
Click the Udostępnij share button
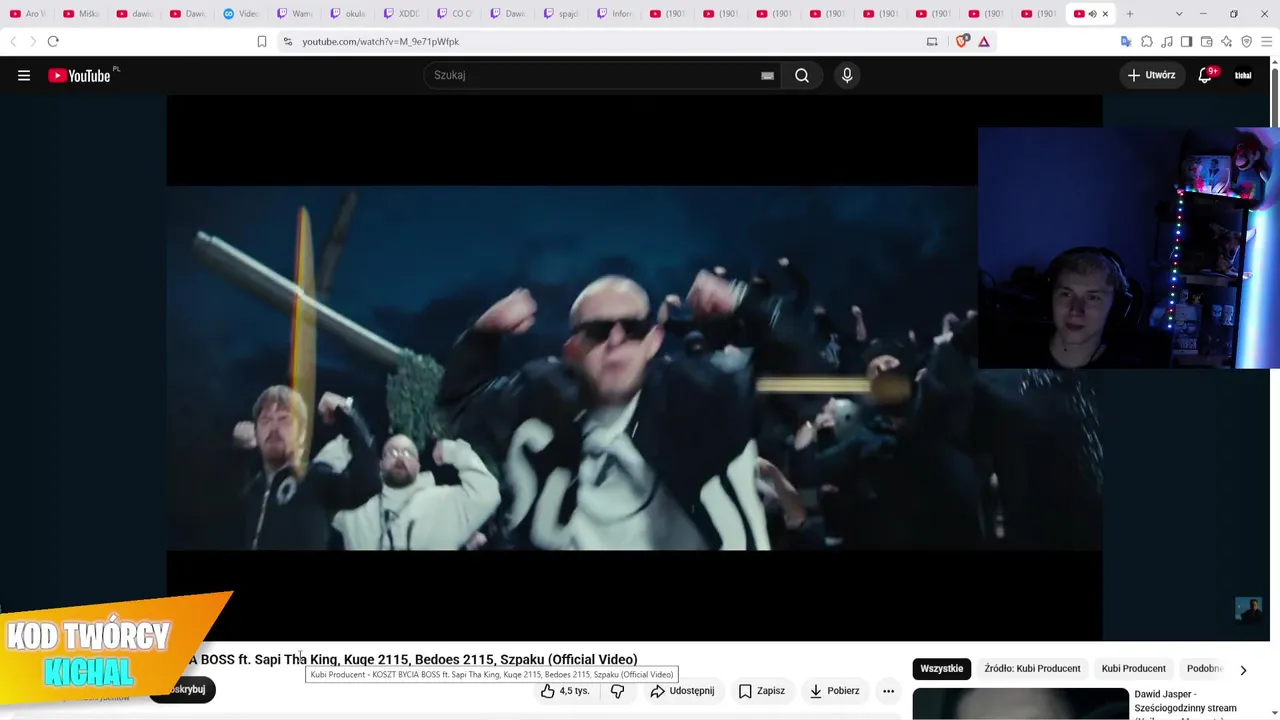682,691
